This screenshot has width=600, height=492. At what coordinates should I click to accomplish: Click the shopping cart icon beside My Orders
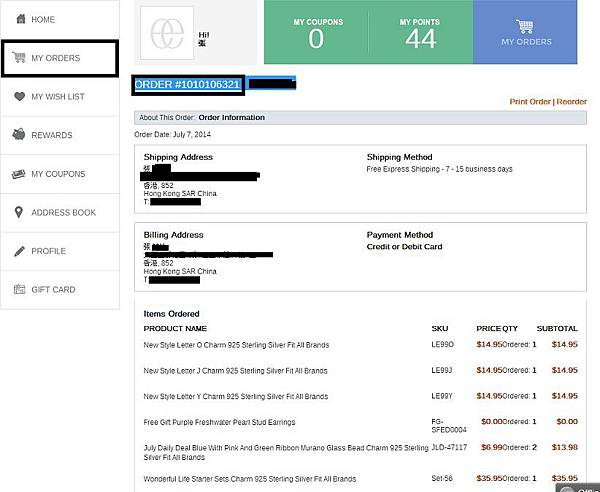(x=19, y=57)
